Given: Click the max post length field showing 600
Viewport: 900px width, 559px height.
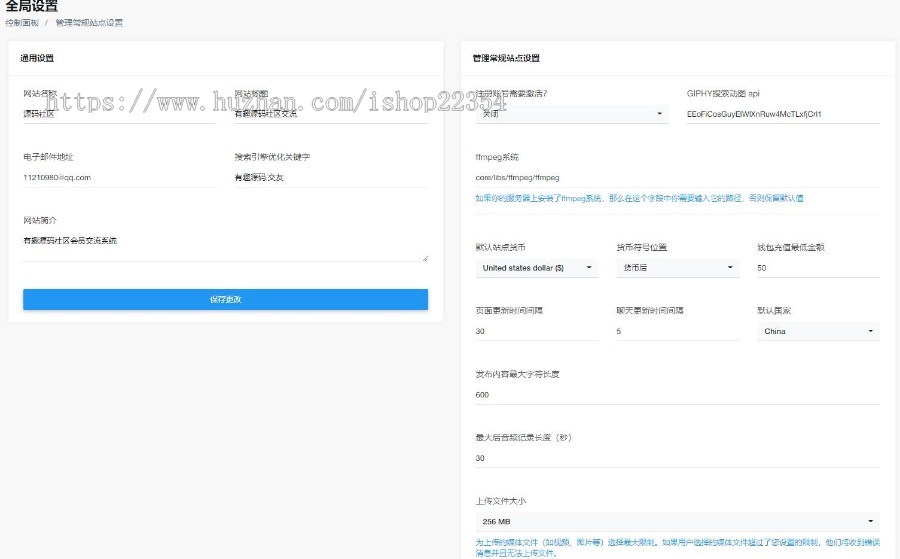Looking at the screenshot, I should coord(677,395).
